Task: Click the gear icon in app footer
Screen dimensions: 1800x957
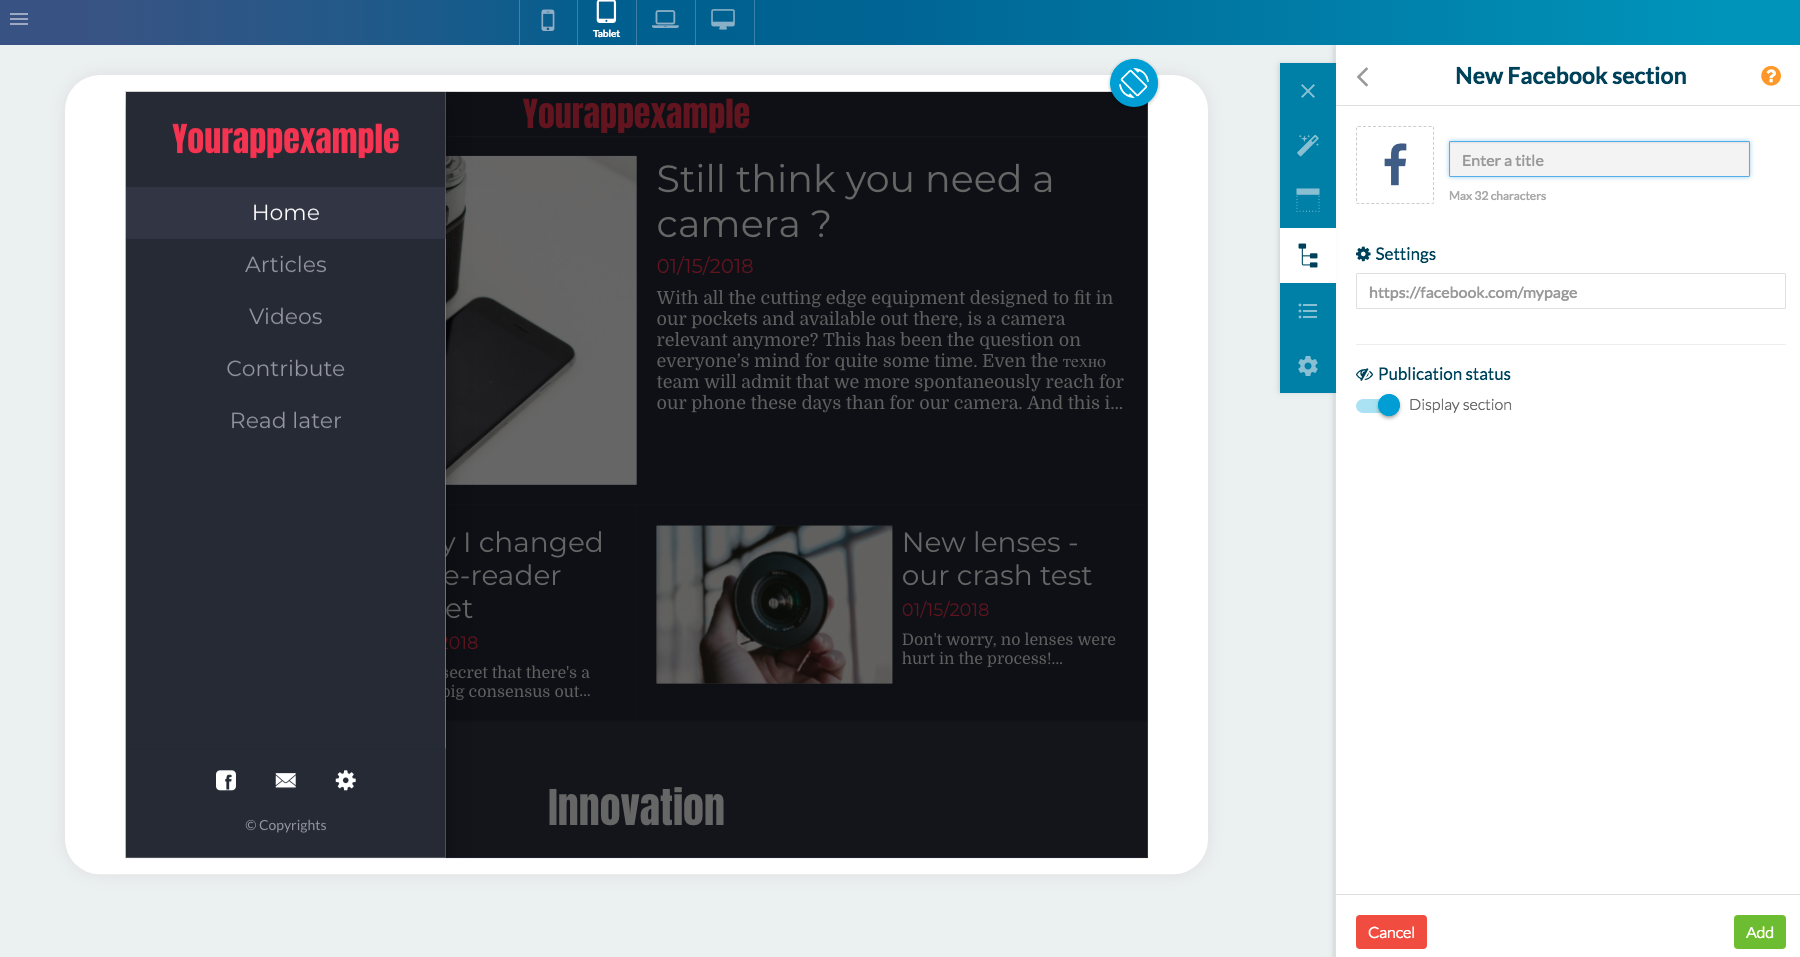Action: pyautogui.click(x=346, y=780)
